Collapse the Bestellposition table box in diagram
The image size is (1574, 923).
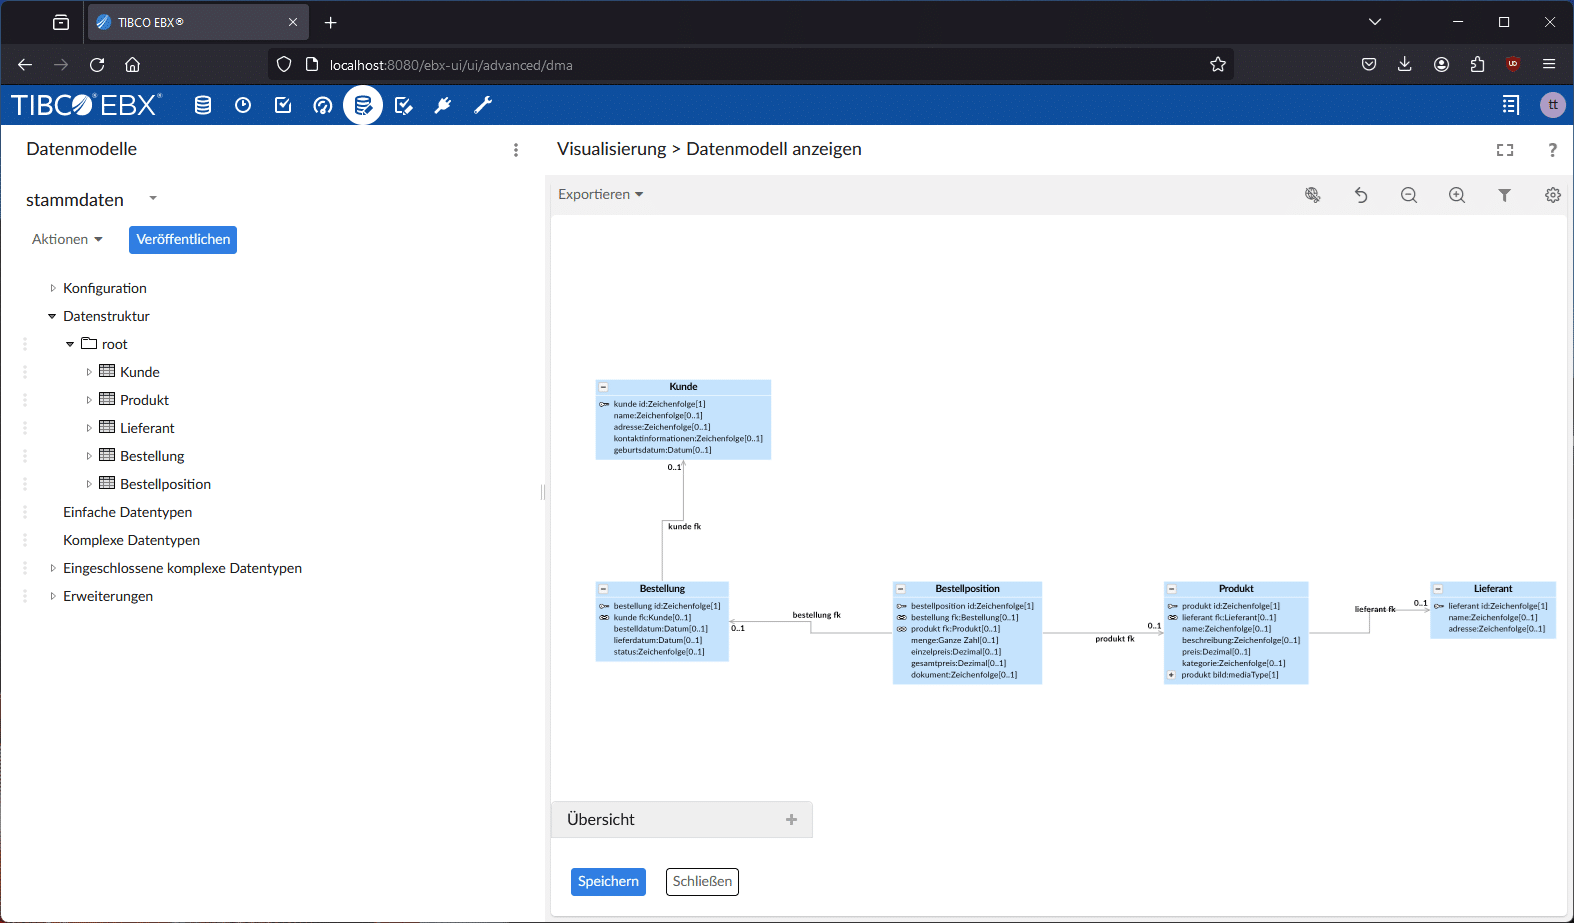click(900, 589)
